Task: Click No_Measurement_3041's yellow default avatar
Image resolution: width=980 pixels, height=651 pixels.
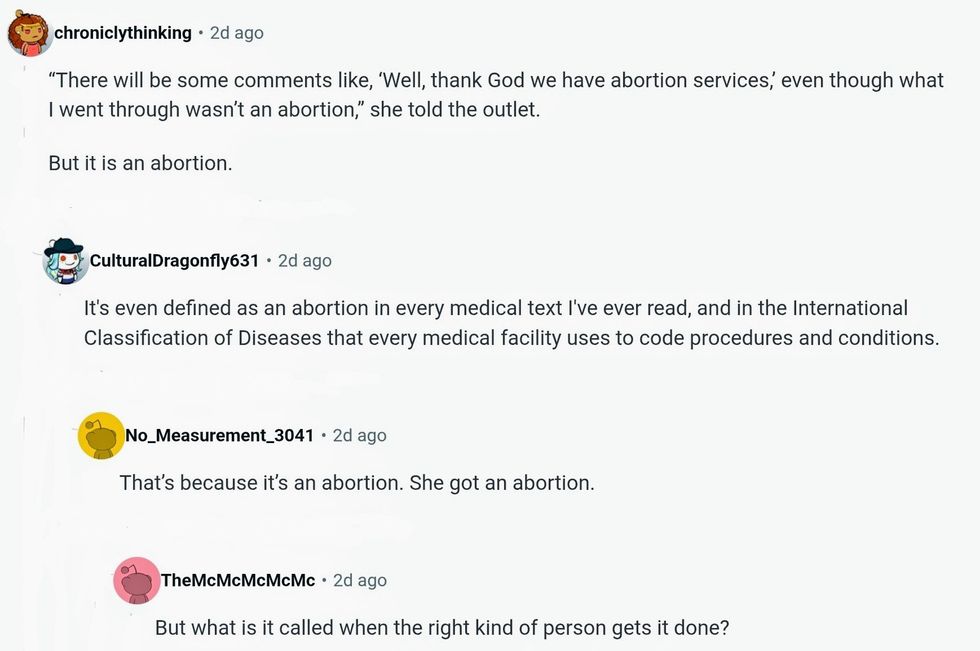Action: (101, 436)
